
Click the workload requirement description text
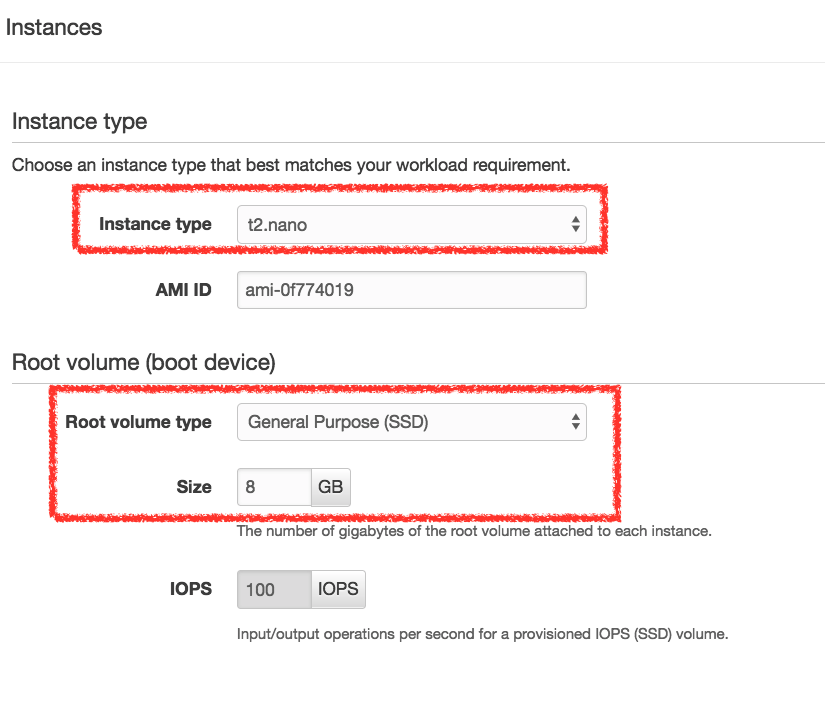tap(291, 165)
